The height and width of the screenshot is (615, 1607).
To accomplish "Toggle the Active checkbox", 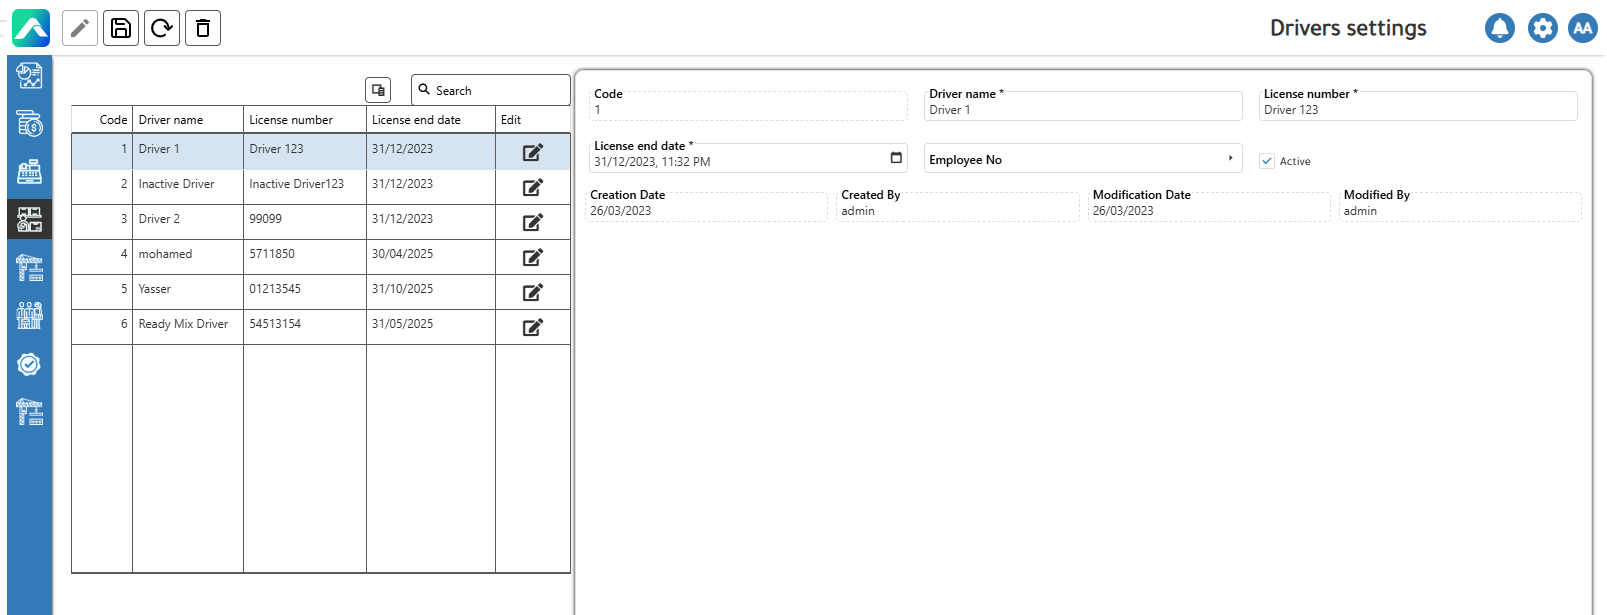I will (1267, 161).
